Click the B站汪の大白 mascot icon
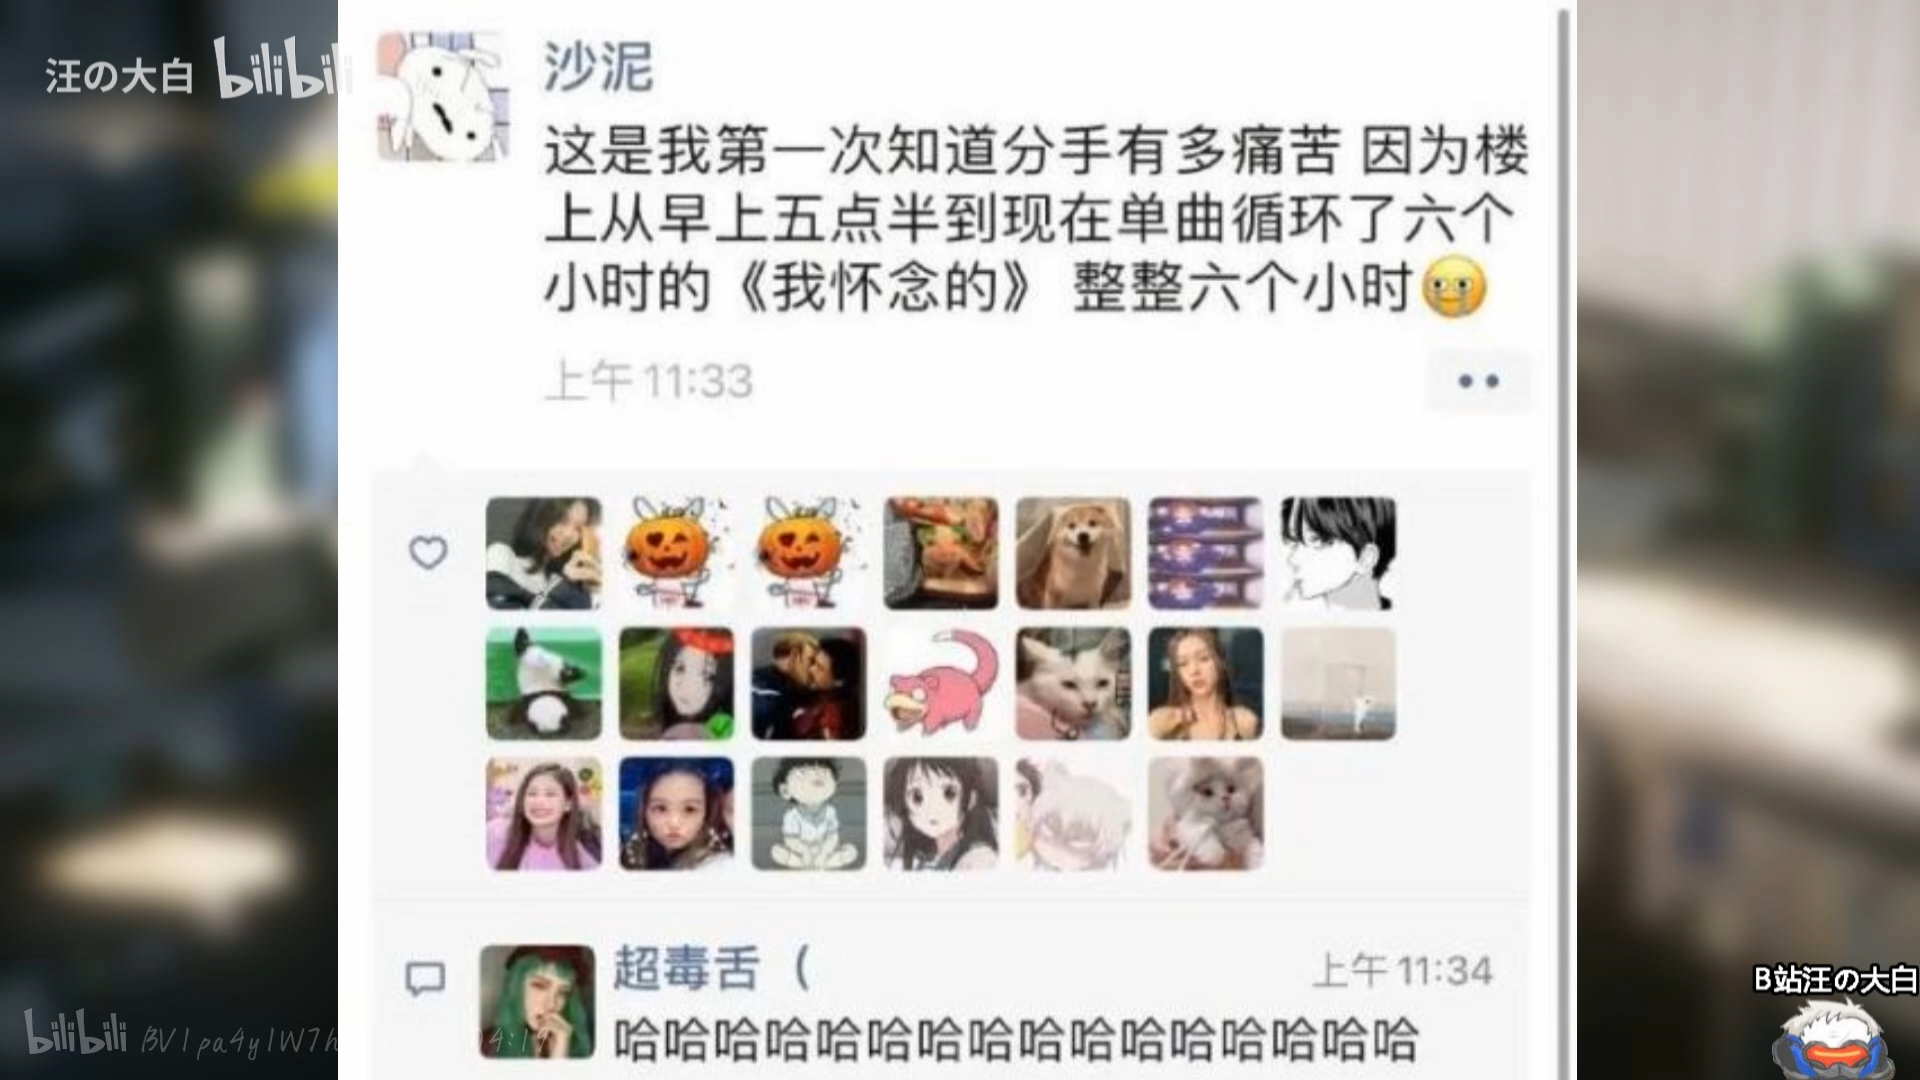The height and width of the screenshot is (1080, 1920). tap(1832, 1040)
